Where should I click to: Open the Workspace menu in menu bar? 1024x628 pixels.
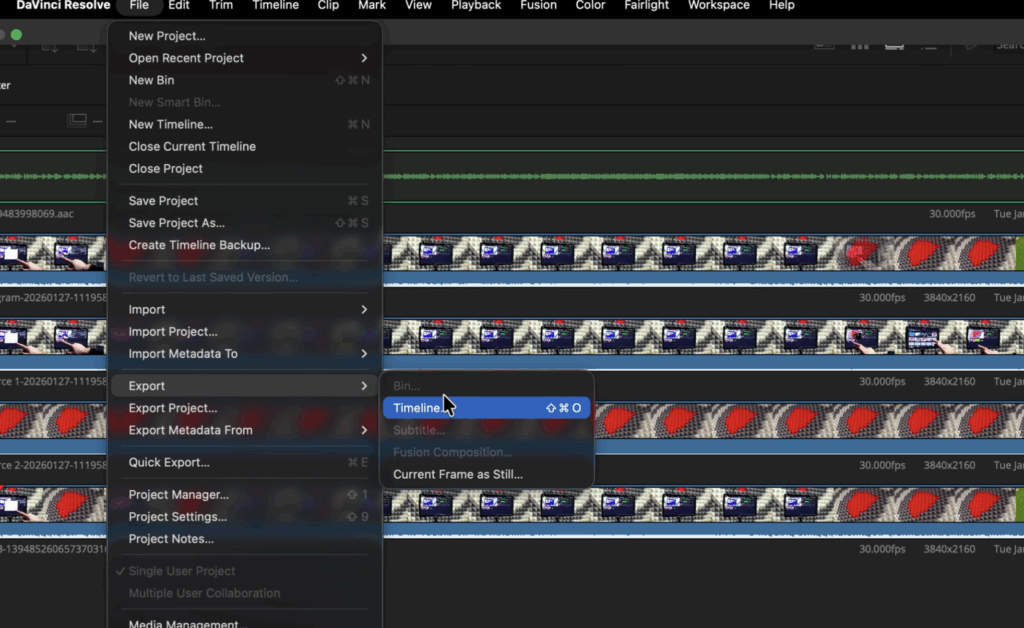(x=718, y=6)
